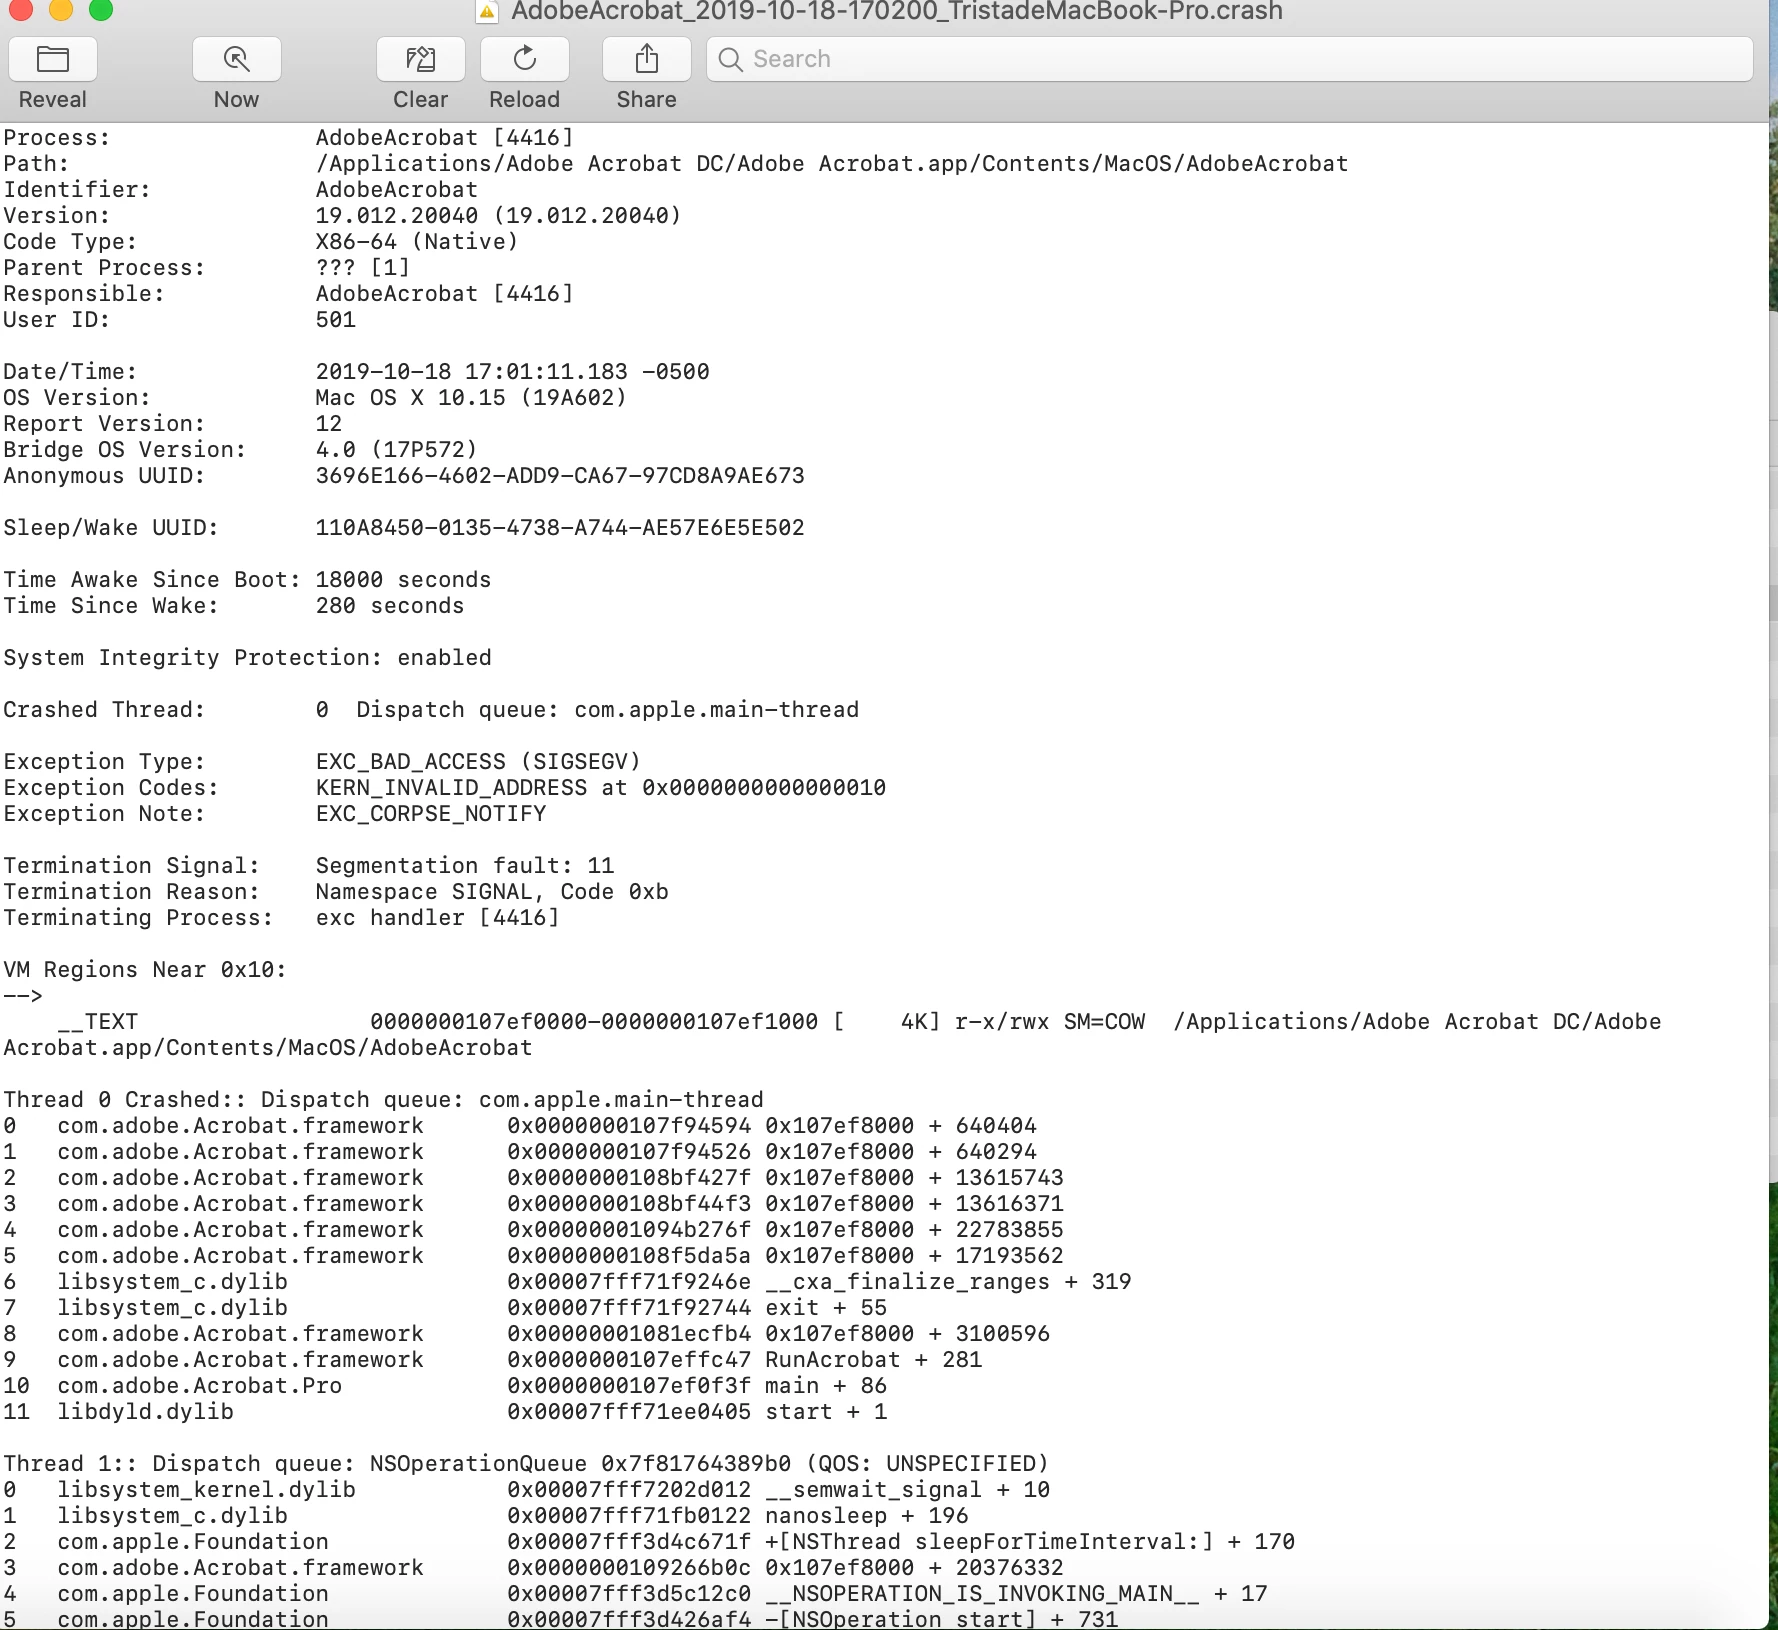Click the magnifier icon in Search
This screenshot has height=1630, width=1778.
coord(731,60)
